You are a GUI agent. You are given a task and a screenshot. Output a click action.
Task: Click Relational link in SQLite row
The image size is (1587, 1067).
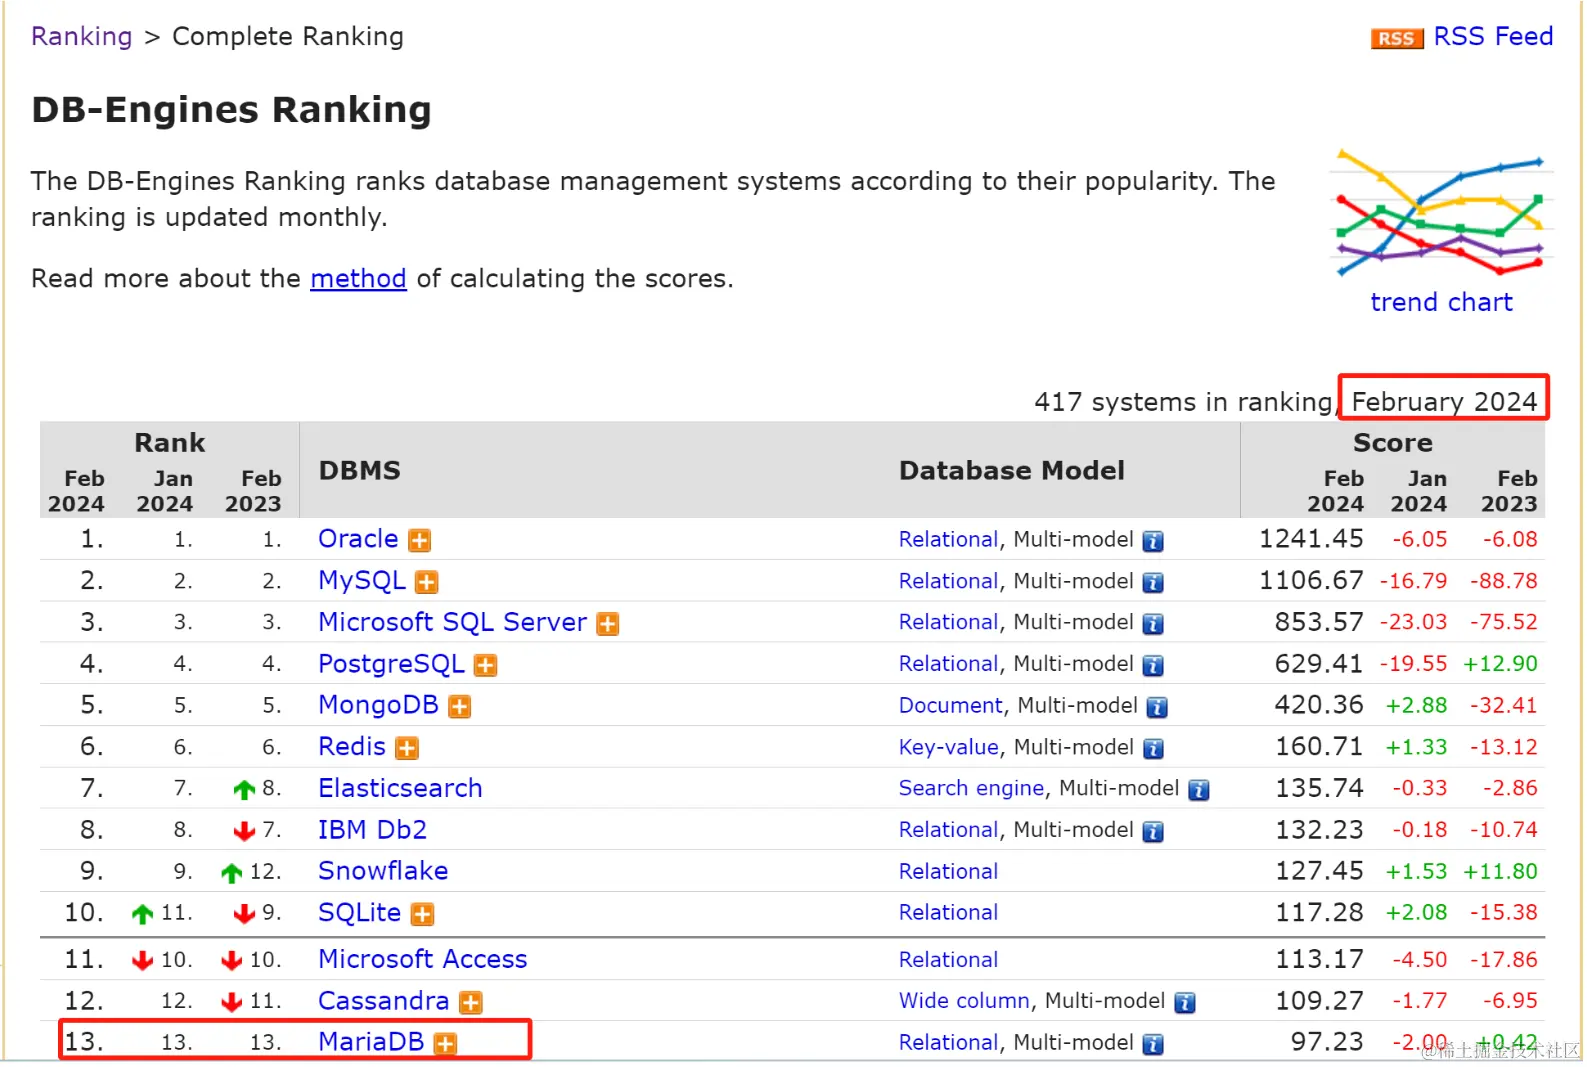[948, 912]
